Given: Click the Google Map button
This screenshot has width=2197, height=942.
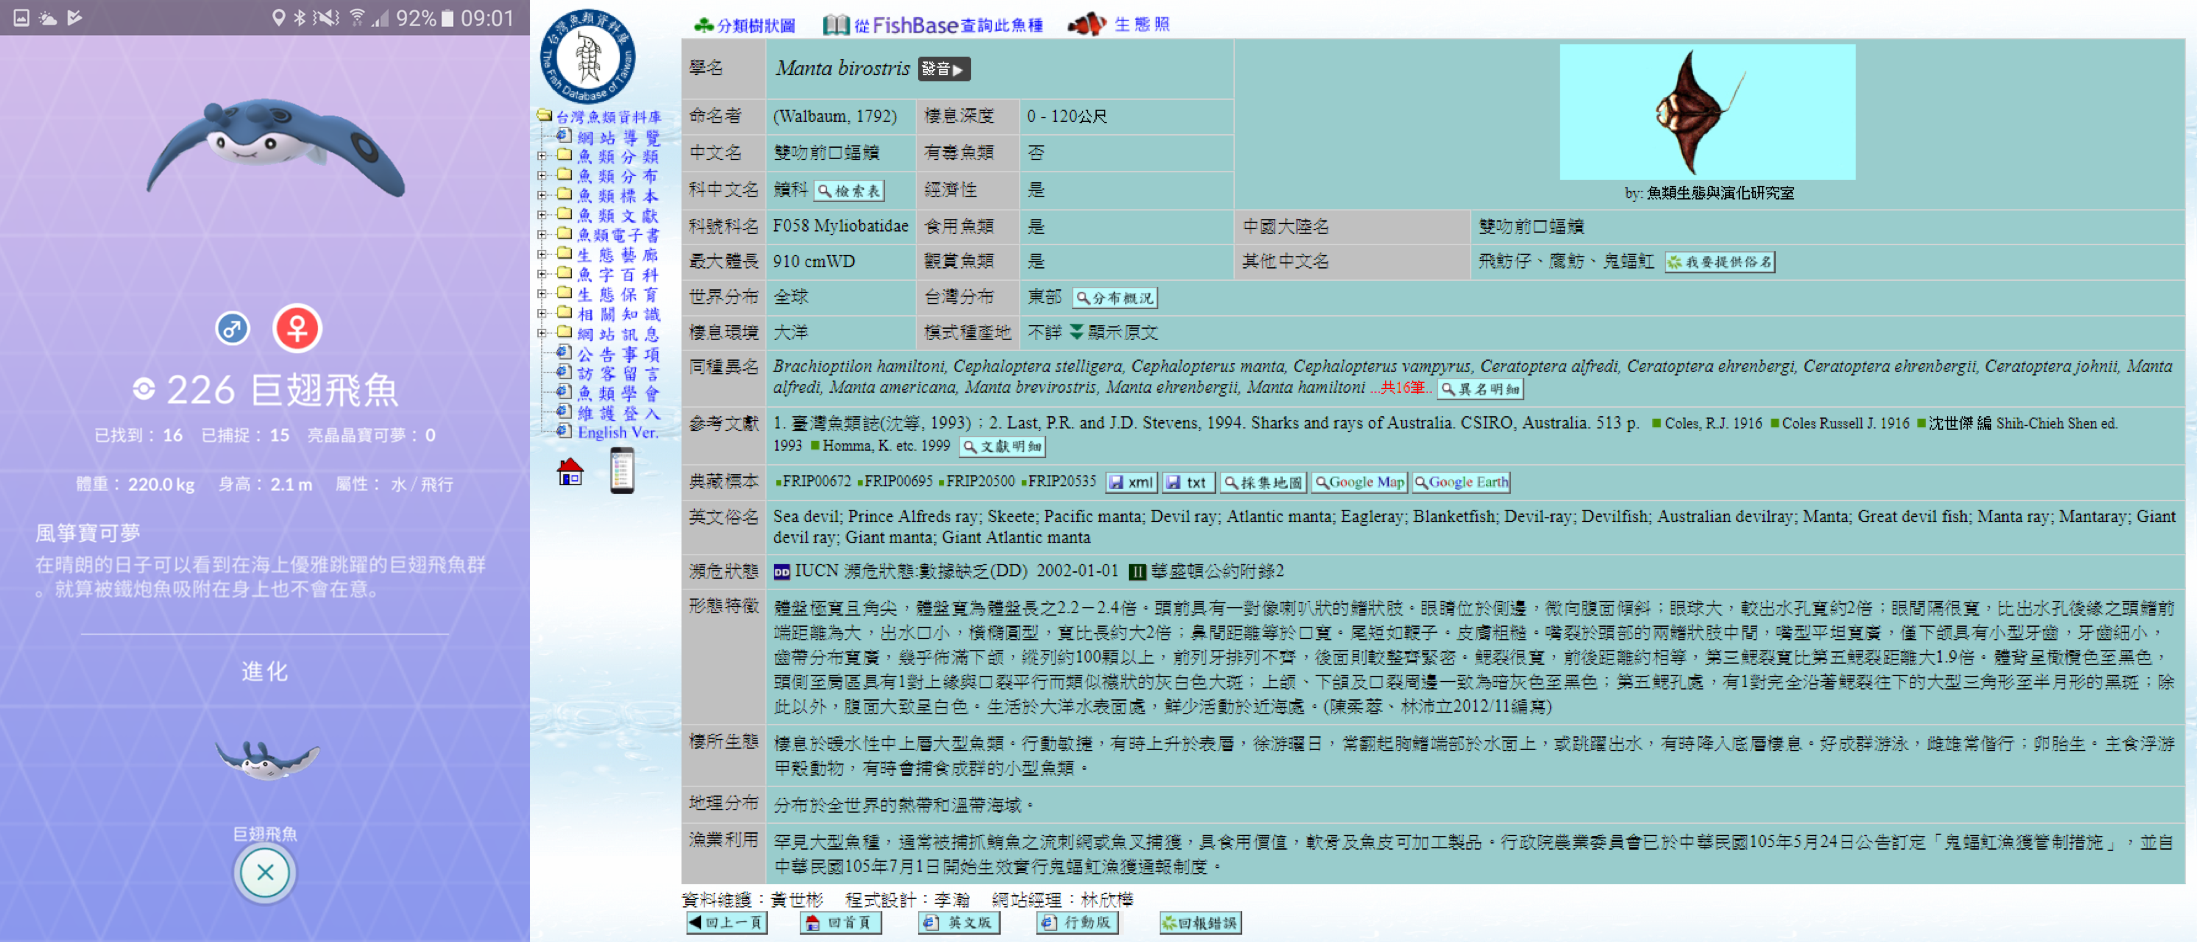Looking at the screenshot, I should pos(1359,482).
